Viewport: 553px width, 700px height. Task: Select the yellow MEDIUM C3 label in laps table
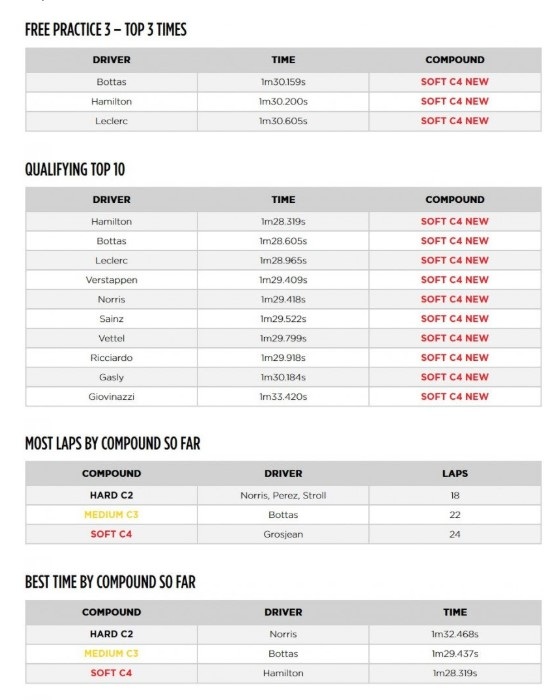(111, 515)
